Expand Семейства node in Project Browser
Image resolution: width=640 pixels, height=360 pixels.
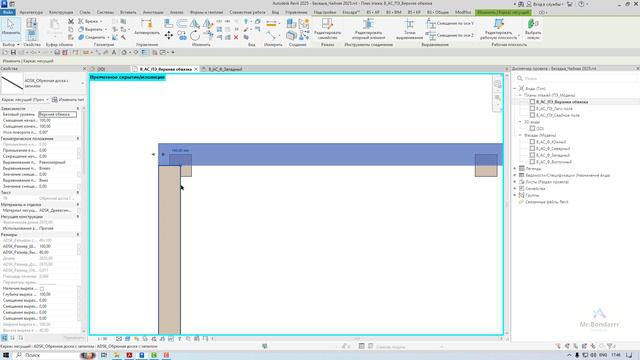tap(515, 189)
